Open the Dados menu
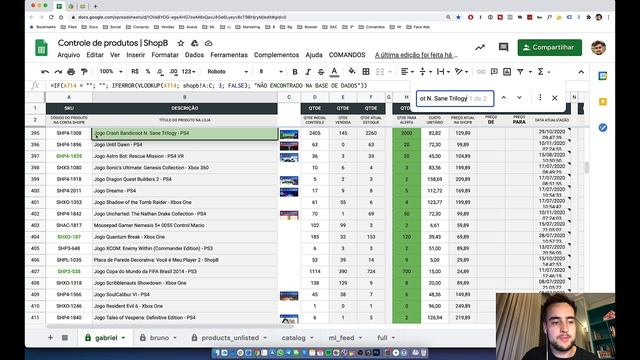Image resolution: width=640 pixels, height=360 pixels. [194, 55]
